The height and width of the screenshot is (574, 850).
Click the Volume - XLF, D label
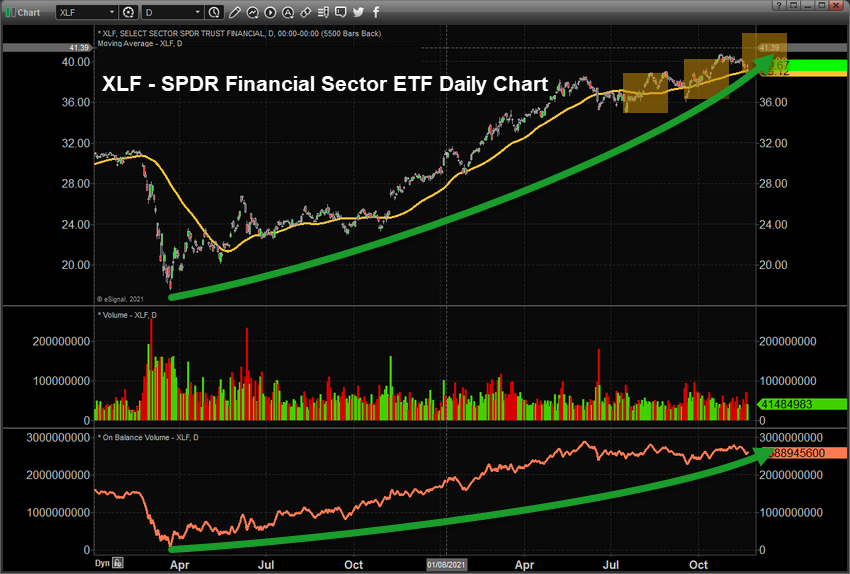[127, 315]
